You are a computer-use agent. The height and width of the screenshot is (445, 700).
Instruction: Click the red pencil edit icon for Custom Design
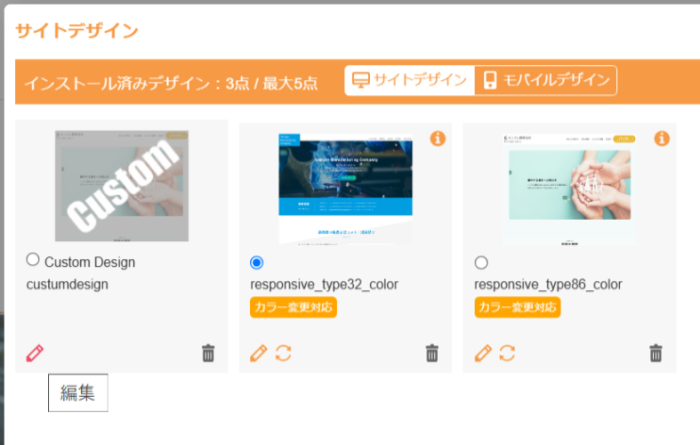[x=35, y=353]
